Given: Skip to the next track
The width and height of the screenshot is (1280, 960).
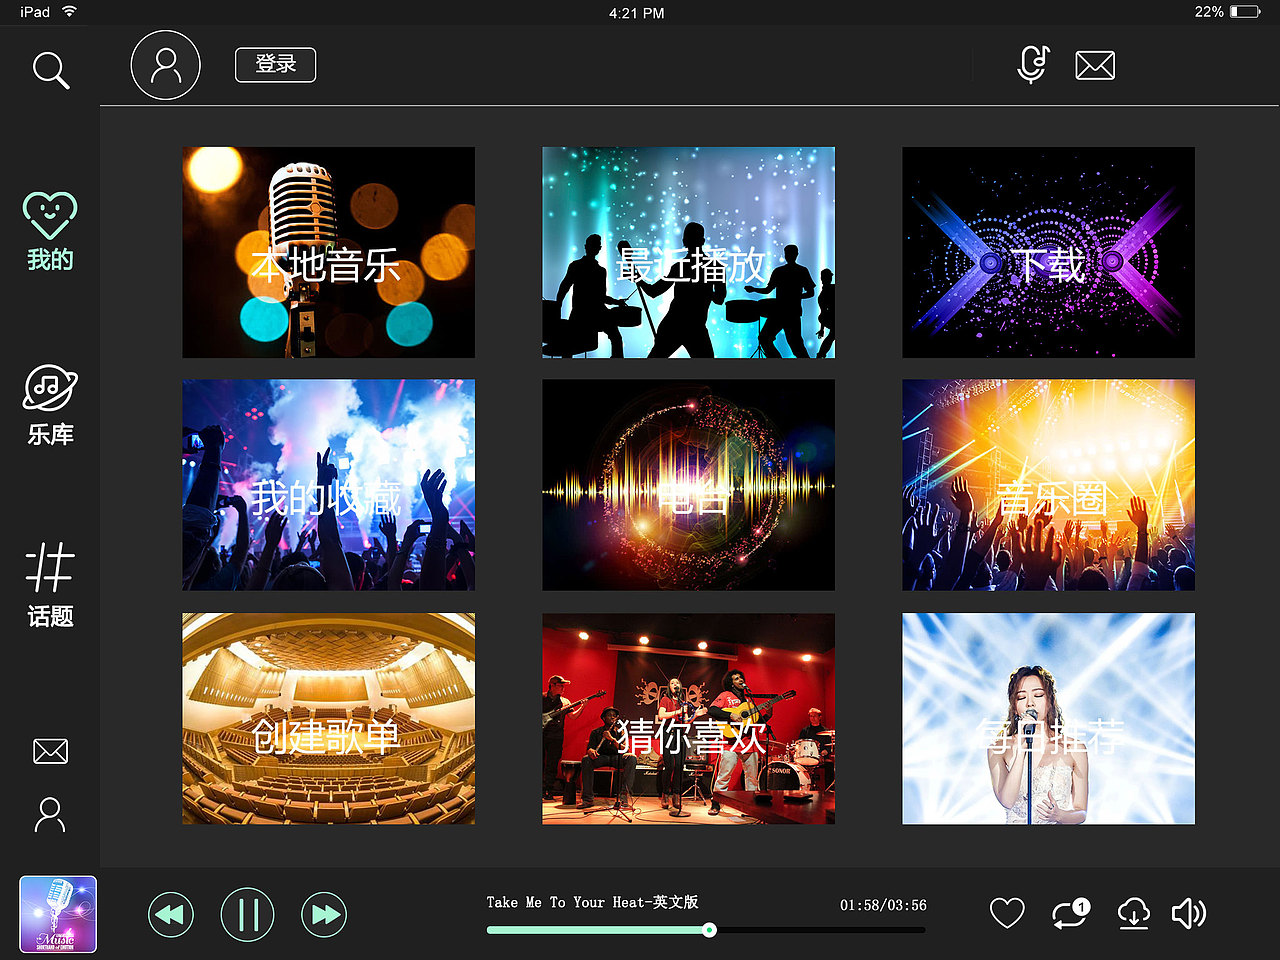Looking at the screenshot, I should 324,914.
